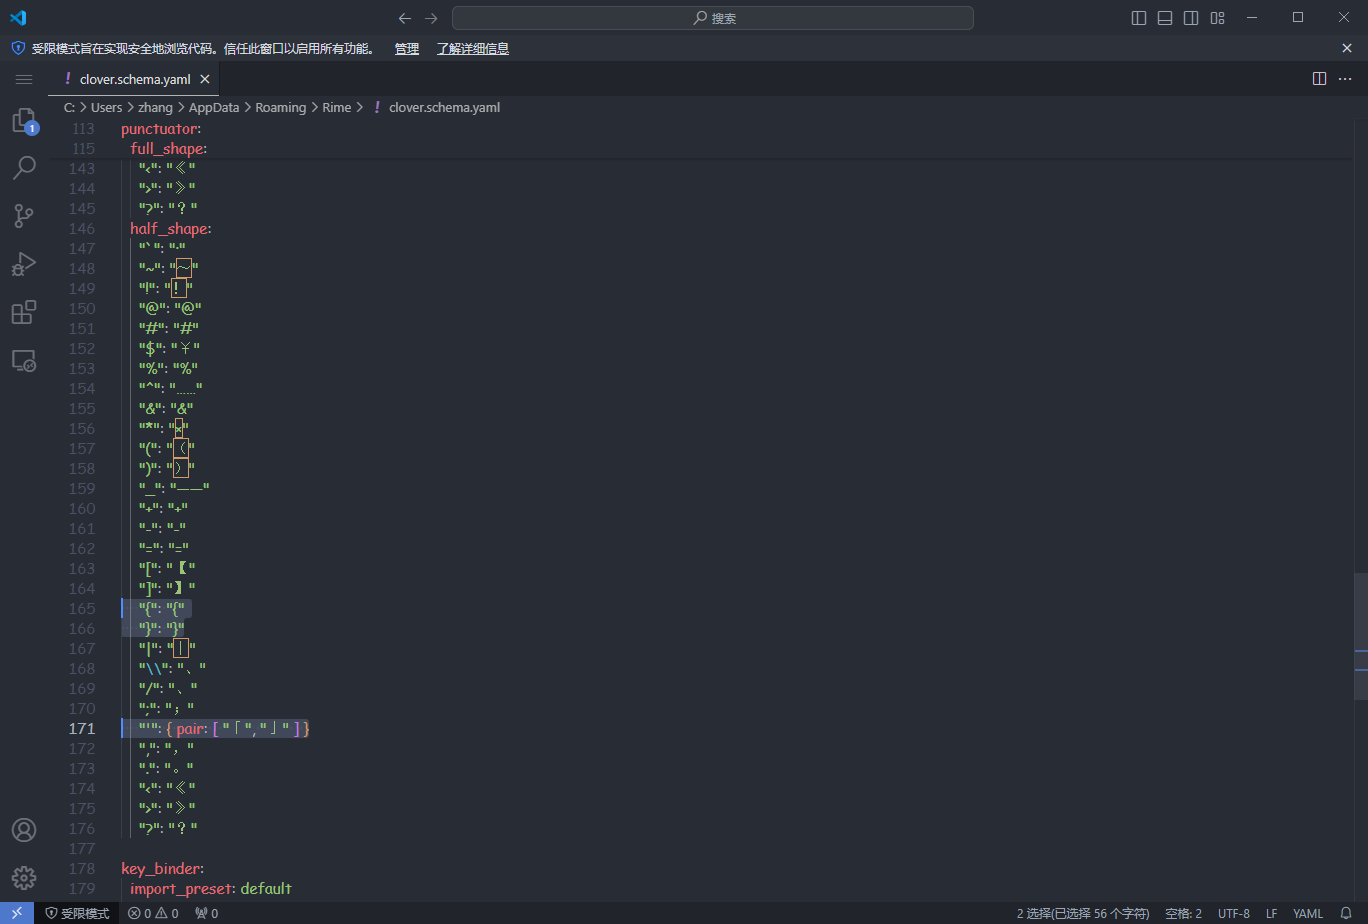Open the Manage gear settings

pos(24,878)
